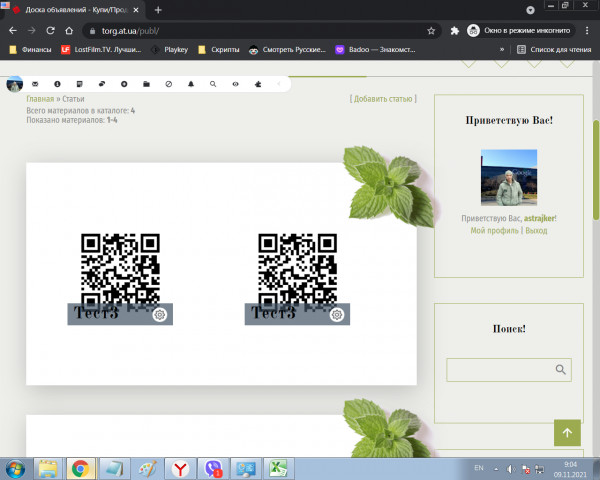
Task: Open the Playkey bookmark
Action: [x=170, y=50]
